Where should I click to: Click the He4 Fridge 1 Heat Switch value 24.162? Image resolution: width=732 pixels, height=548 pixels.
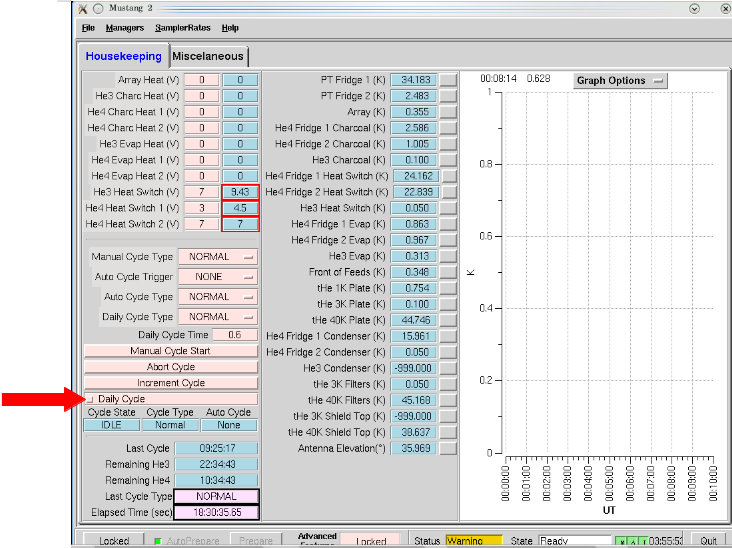(416, 176)
